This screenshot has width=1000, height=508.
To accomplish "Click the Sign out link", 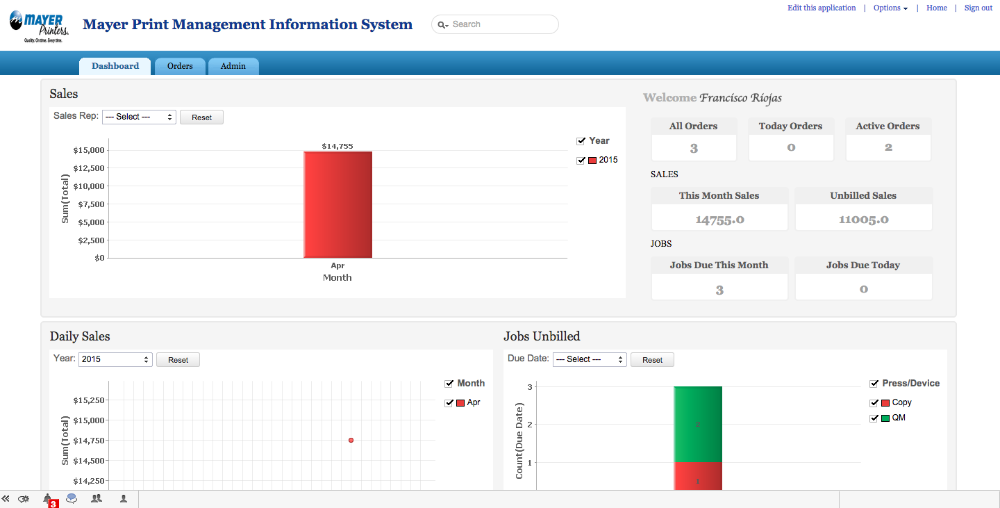I will tap(978, 8).
